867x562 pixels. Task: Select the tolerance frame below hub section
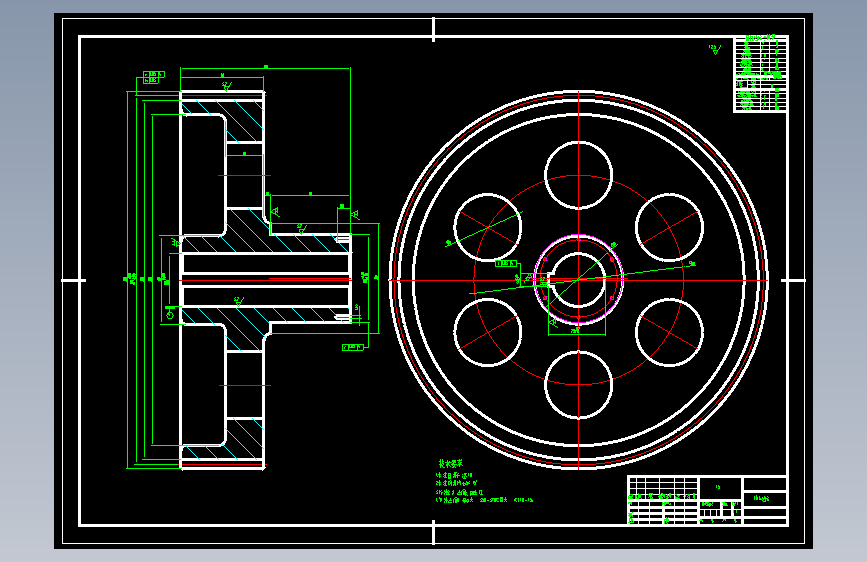tap(353, 347)
